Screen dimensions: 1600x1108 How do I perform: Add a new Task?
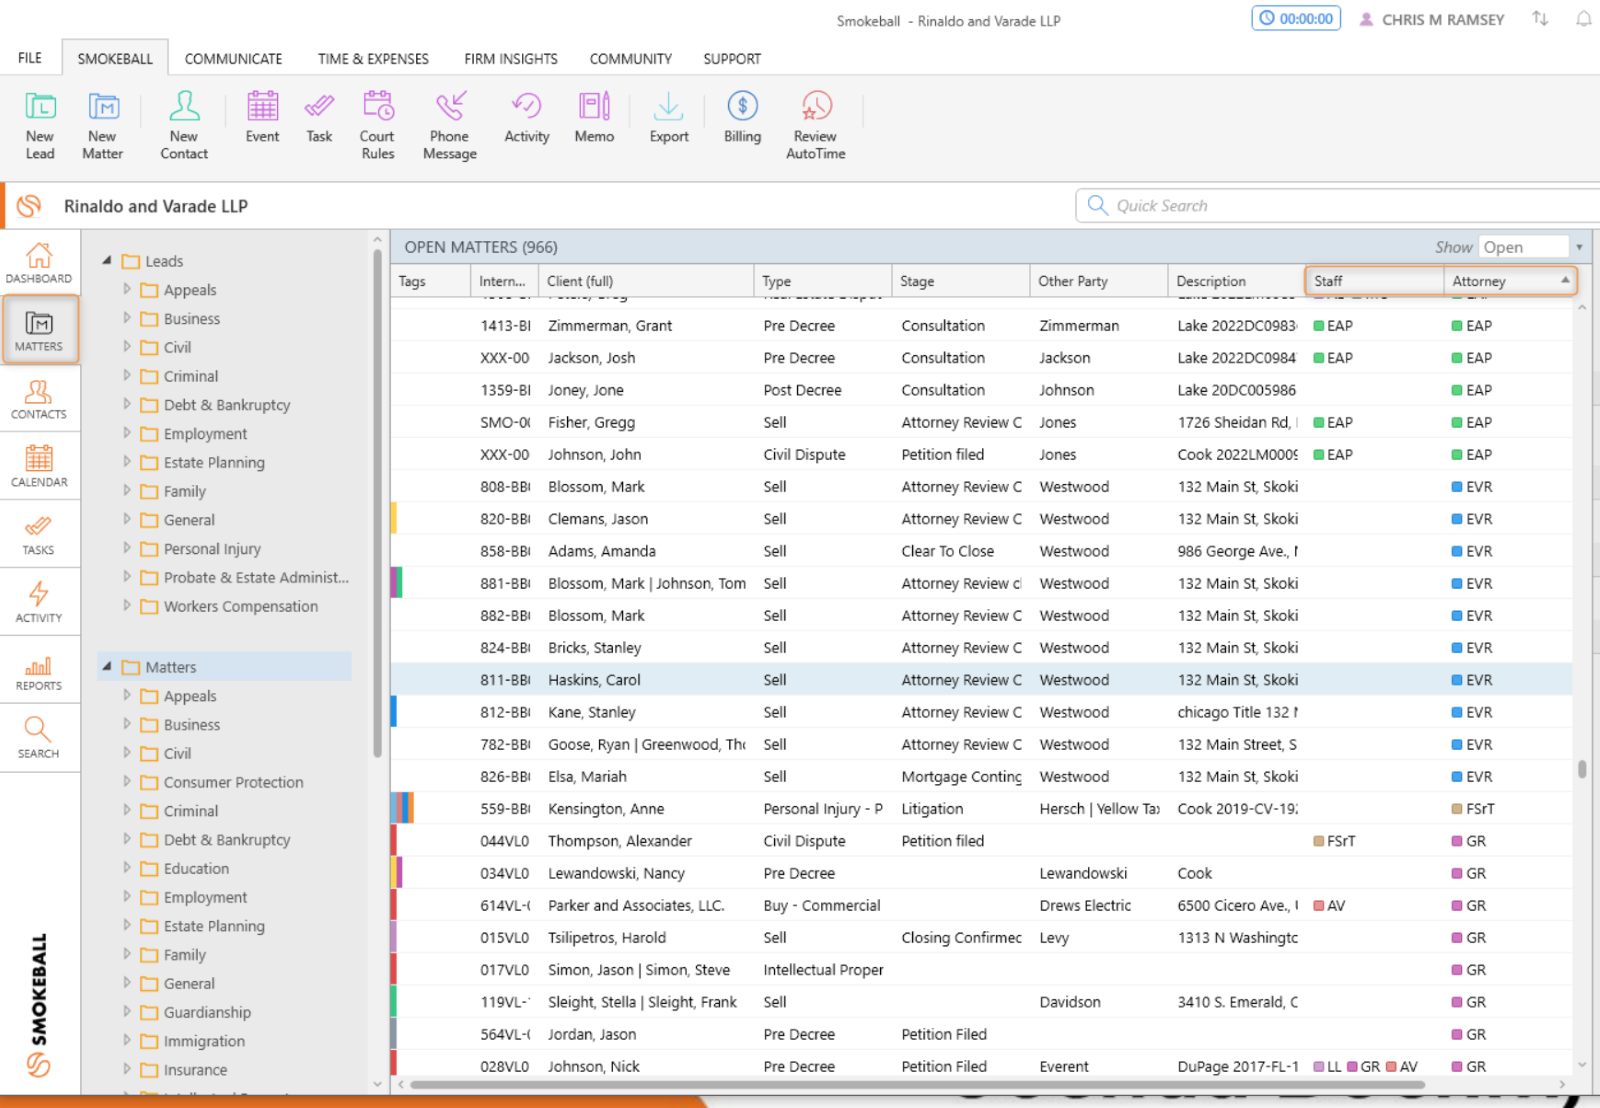[x=319, y=116]
